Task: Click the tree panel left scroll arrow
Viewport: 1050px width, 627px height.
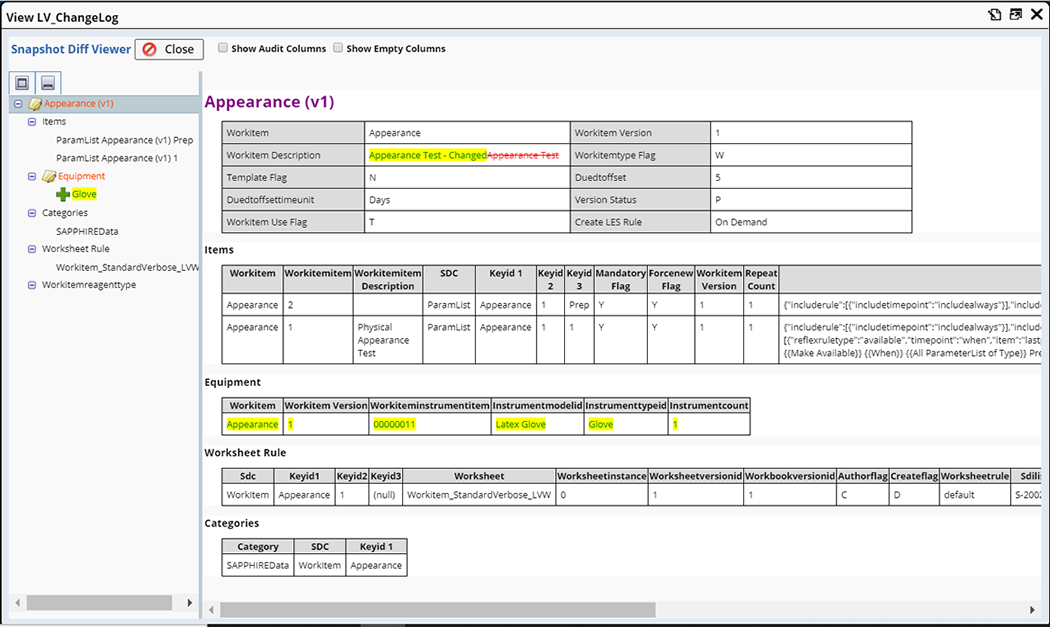Action: pos(17,602)
